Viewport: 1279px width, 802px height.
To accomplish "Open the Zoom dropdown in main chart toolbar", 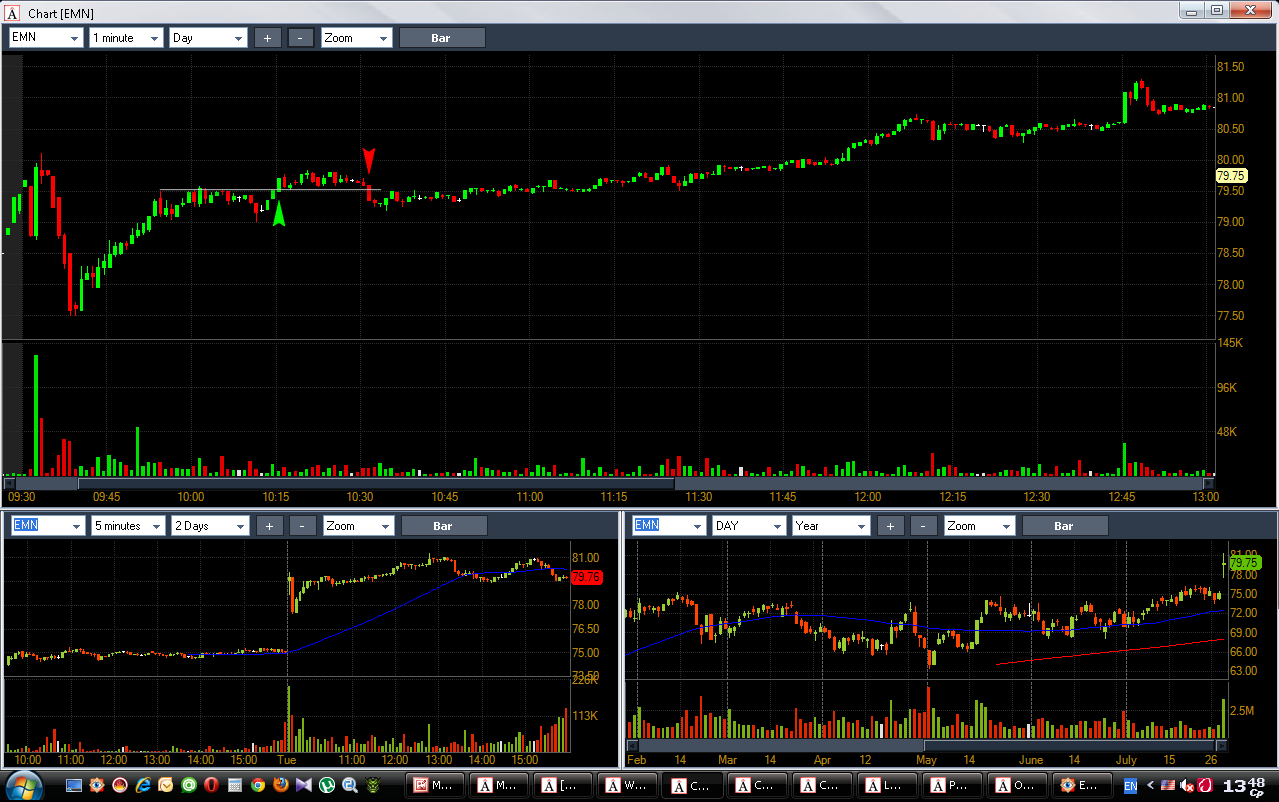I will (x=356, y=38).
